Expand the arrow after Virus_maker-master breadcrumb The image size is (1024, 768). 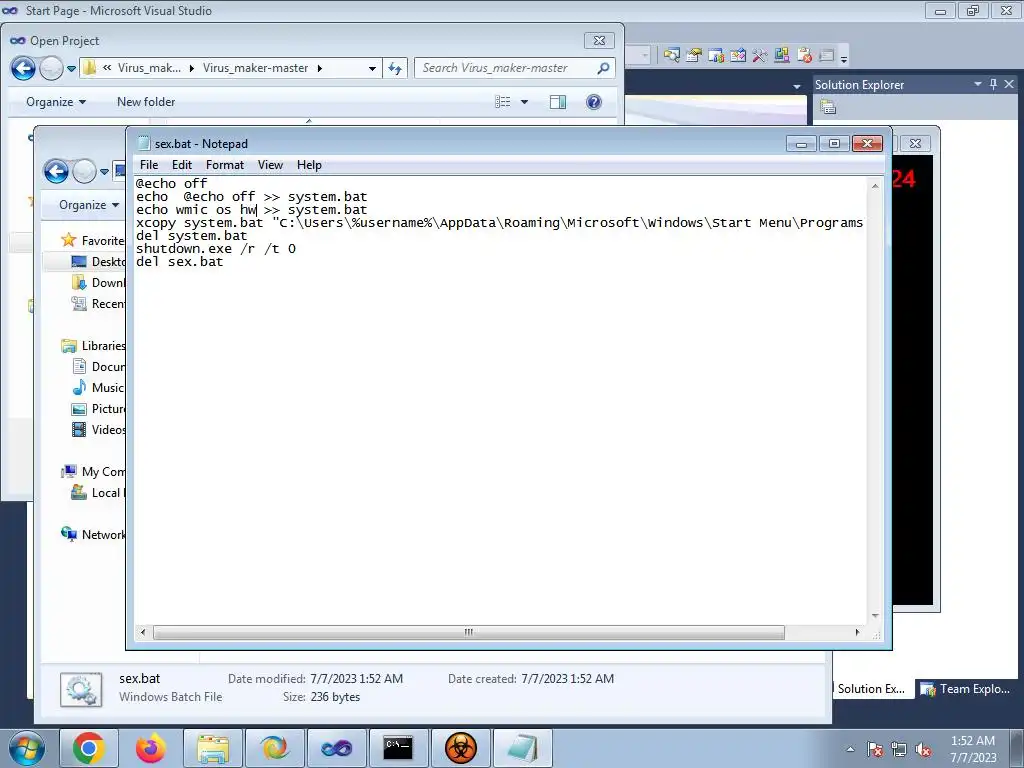coord(319,68)
